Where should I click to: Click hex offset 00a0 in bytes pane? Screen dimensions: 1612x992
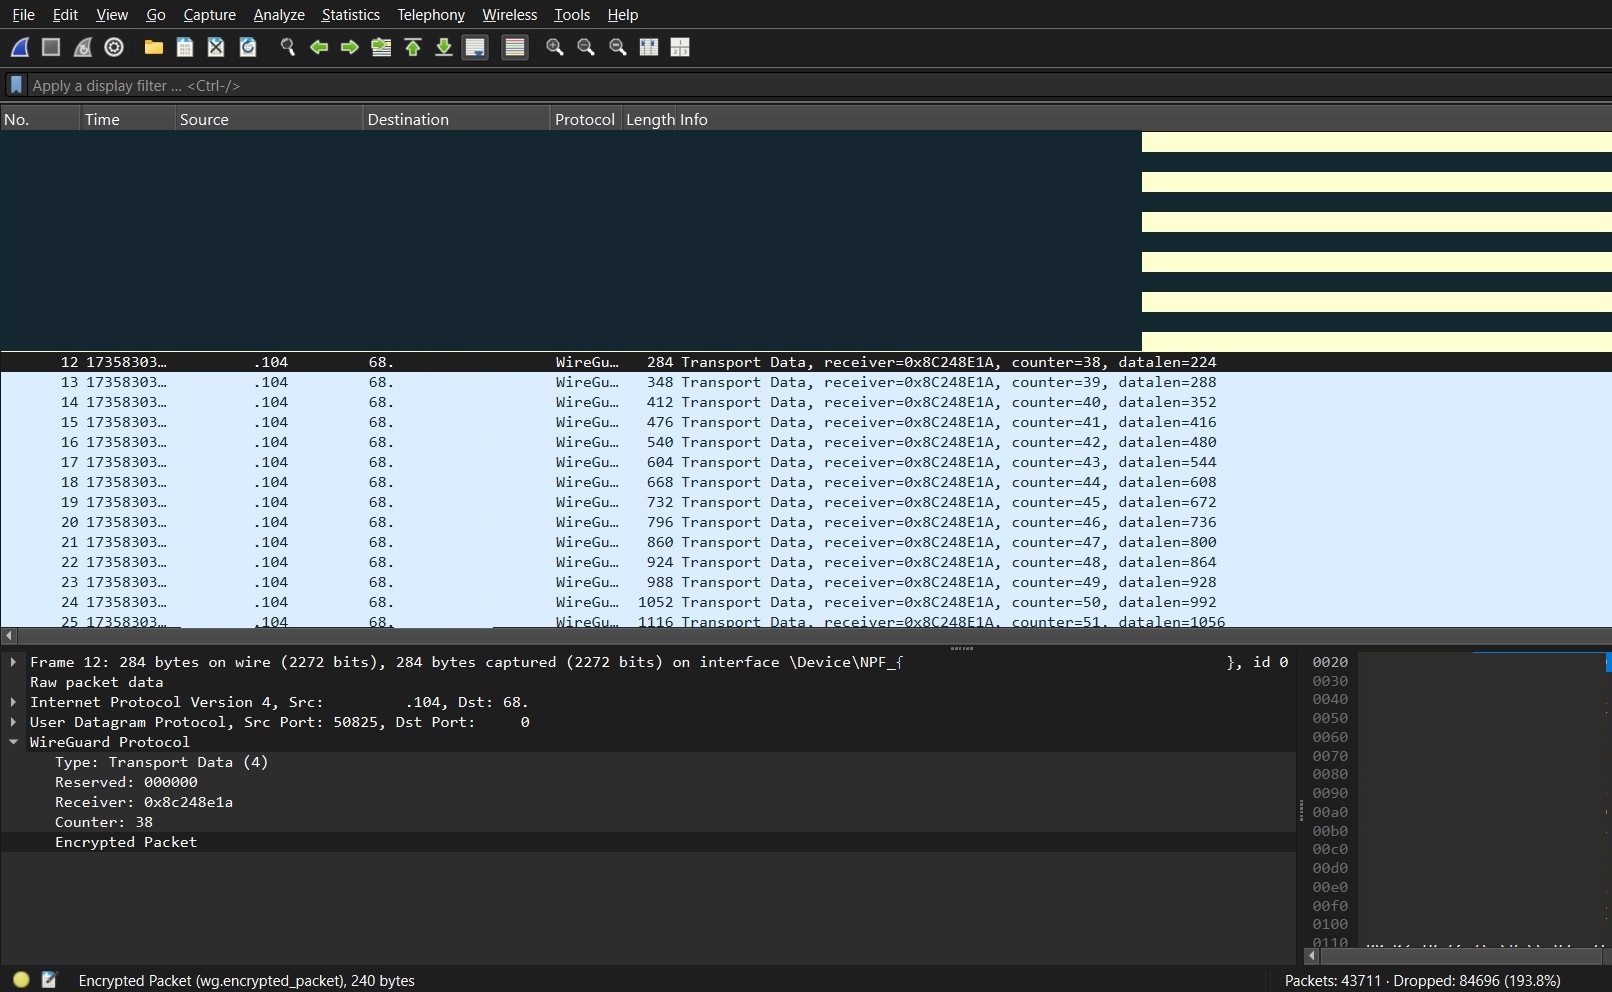[1330, 812]
